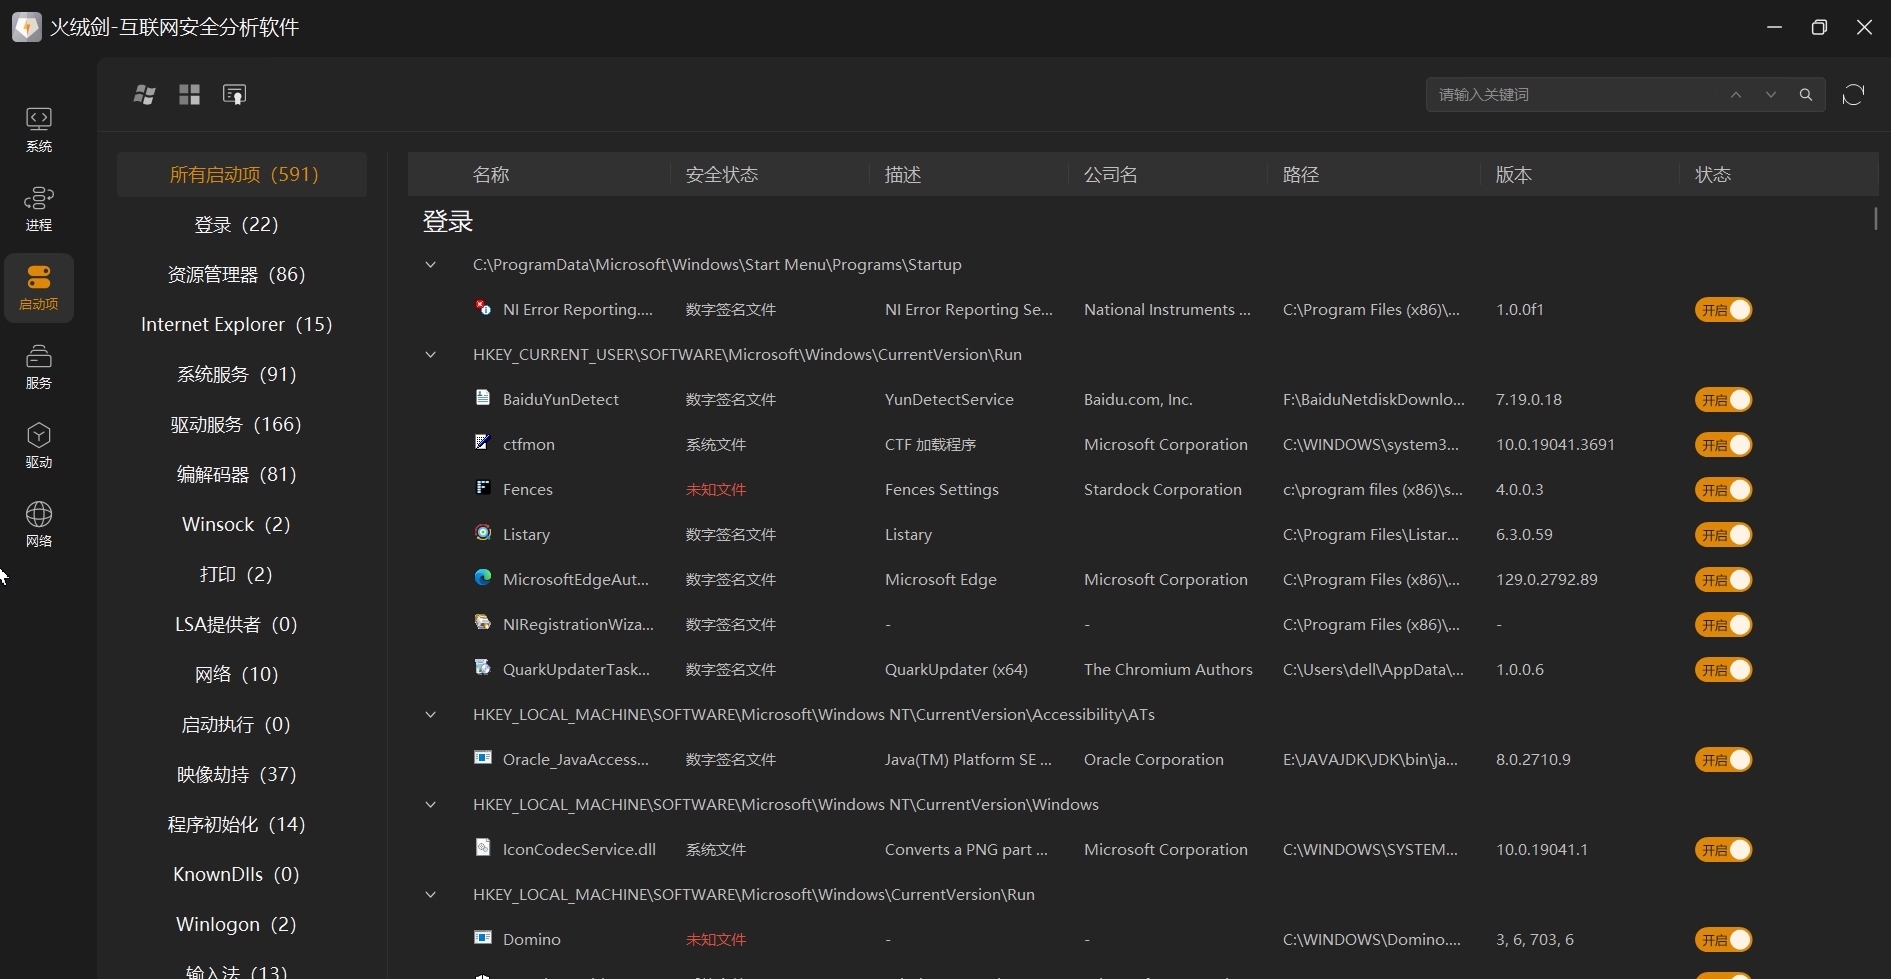Select the 驱动服务 (166) category
The height and width of the screenshot is (979, 1891).
point(237,424)
